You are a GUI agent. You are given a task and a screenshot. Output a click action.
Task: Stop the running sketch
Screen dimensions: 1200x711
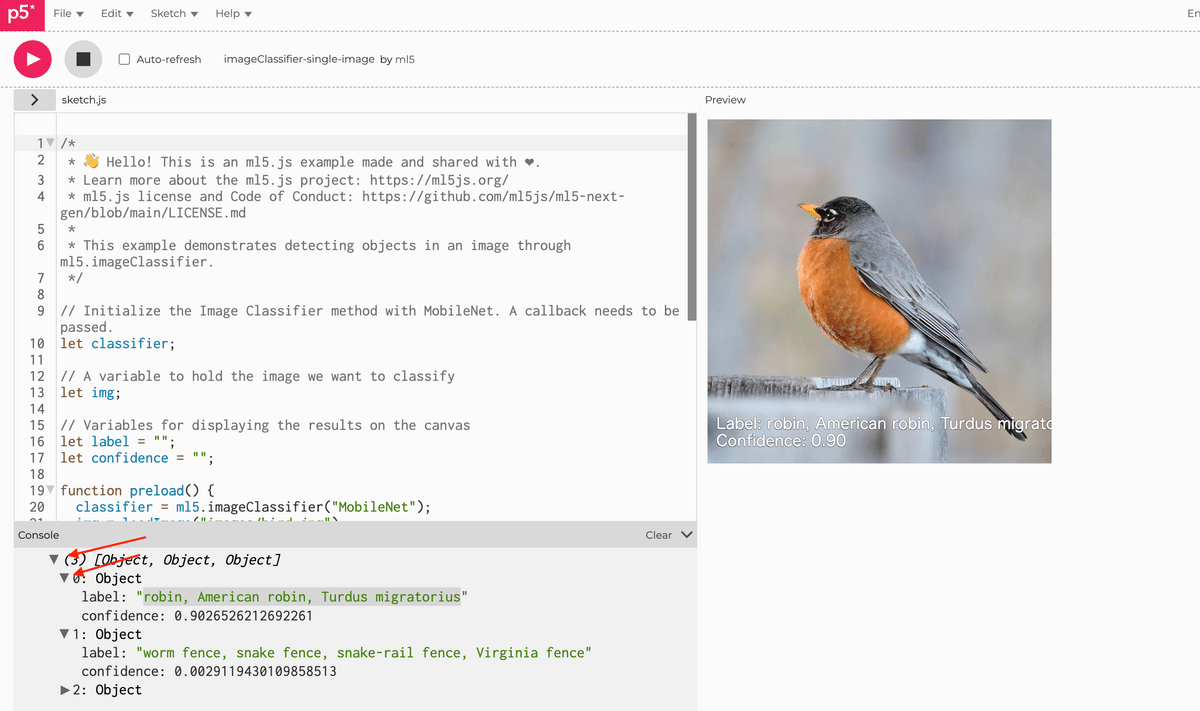tap(83, 59)
